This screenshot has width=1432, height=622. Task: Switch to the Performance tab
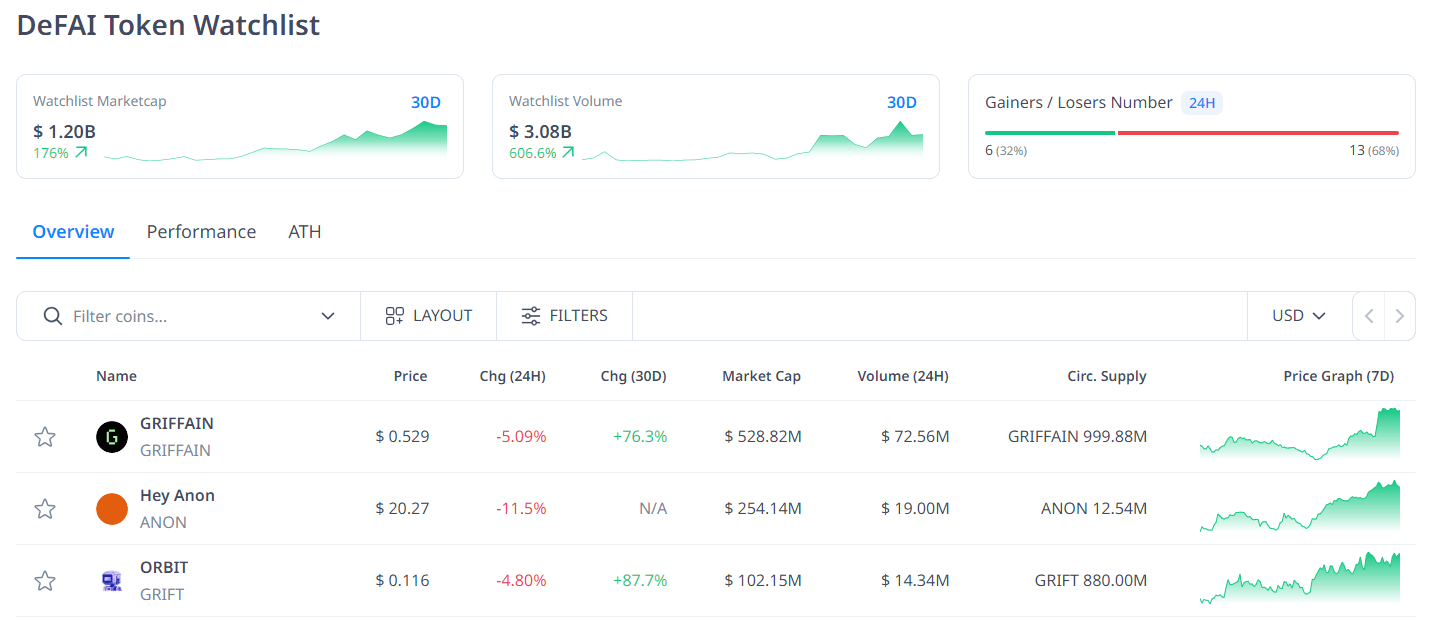coord(201,232)
